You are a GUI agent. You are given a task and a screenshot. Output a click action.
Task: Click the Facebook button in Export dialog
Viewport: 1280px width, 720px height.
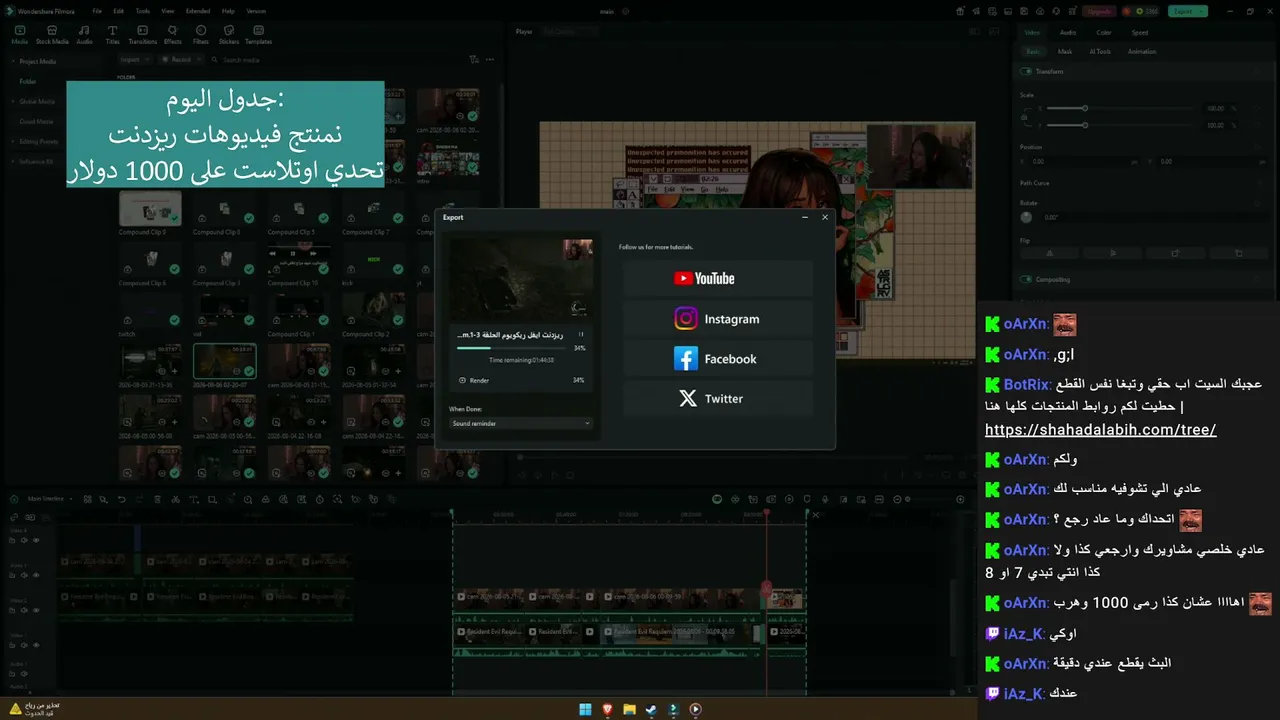(718, 359)
